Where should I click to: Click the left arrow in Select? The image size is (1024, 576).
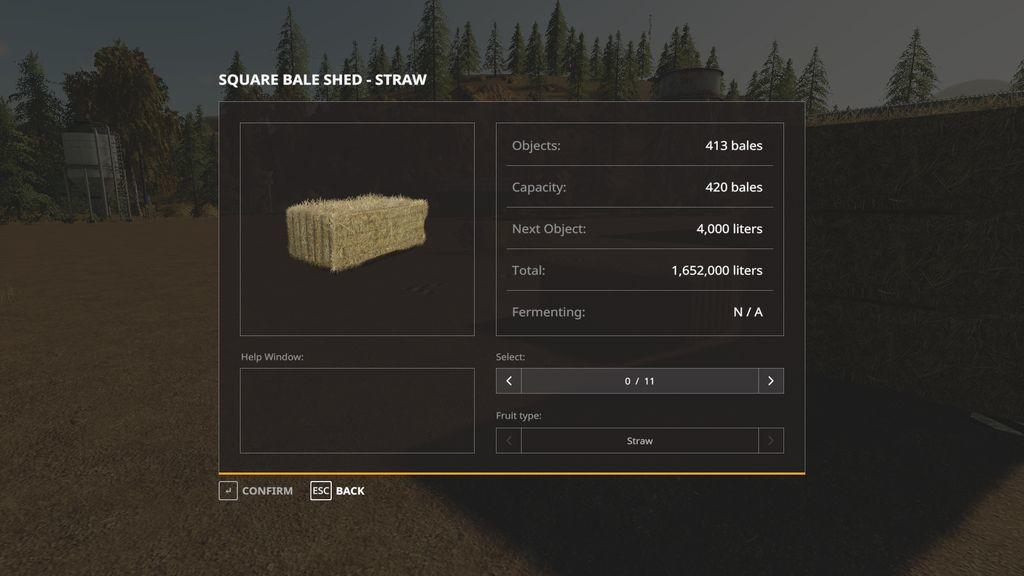(x=509, y=381)
